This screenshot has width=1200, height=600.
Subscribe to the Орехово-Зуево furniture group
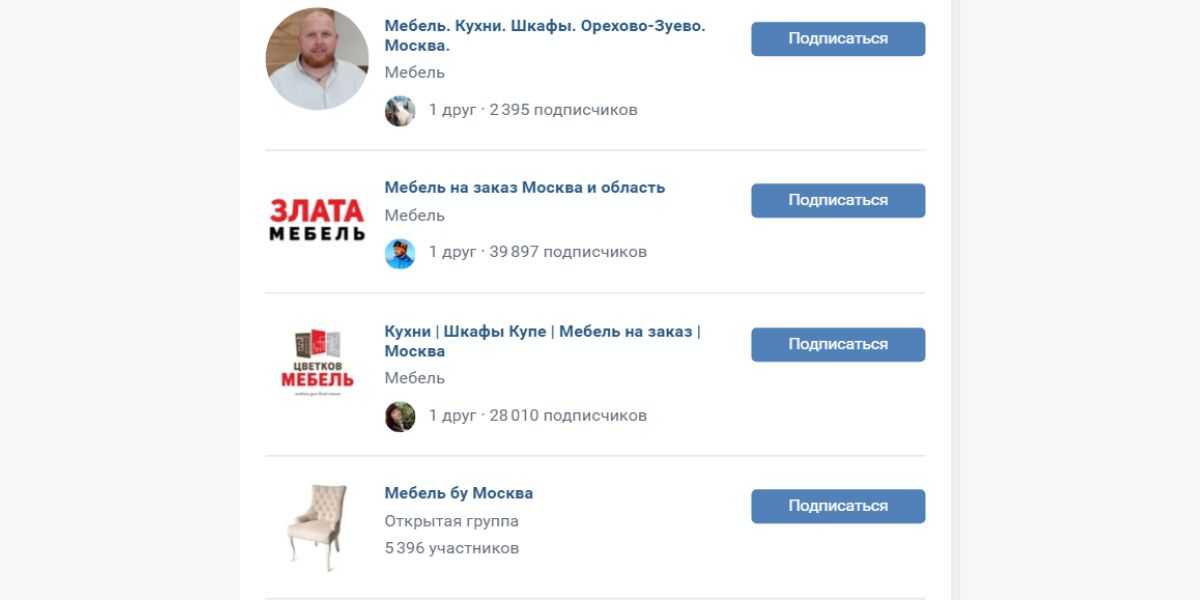point(838,39)
